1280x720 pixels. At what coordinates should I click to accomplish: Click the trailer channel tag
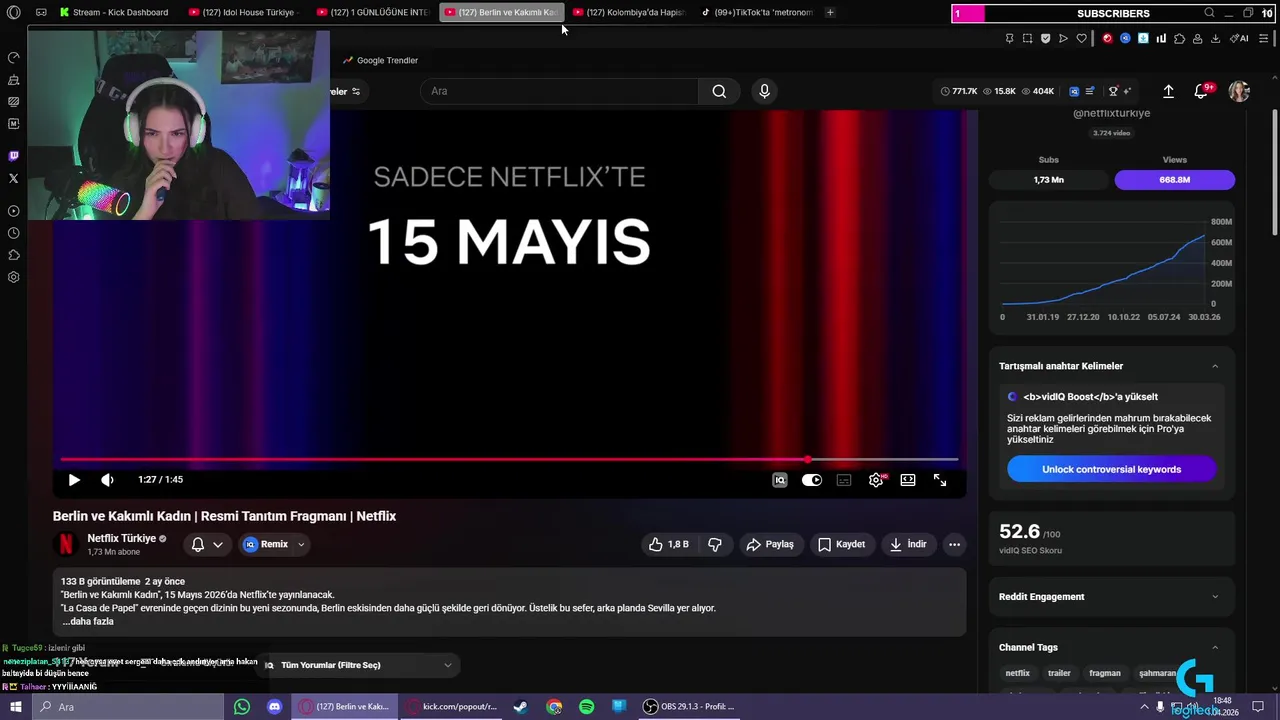tap(1059, 673)
